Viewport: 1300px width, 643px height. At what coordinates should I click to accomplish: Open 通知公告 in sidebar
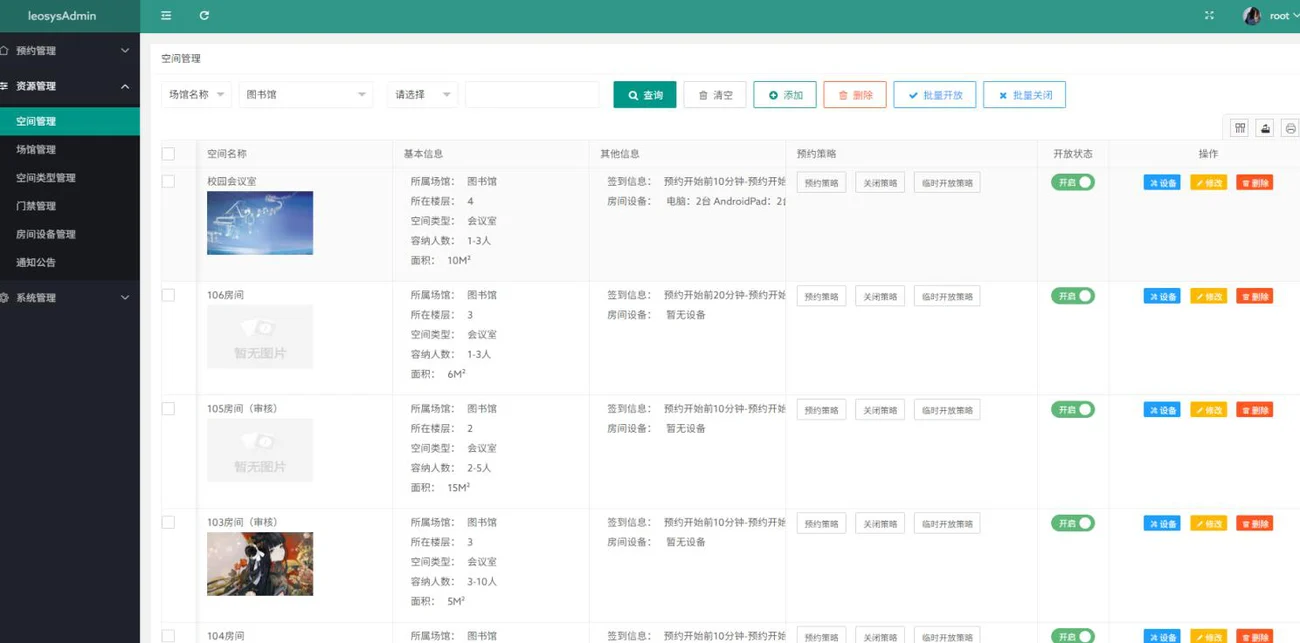click(x=70, y=262)
